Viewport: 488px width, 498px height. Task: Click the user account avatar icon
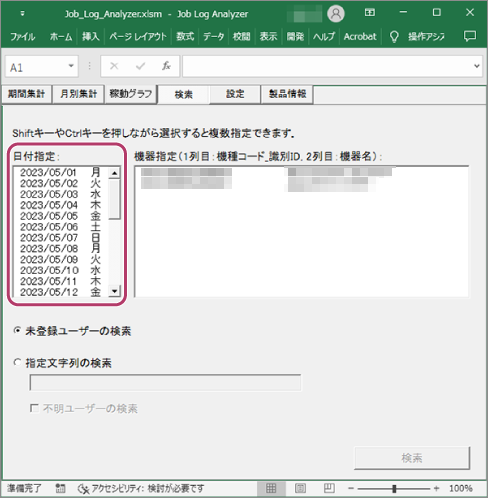point(336,14)
